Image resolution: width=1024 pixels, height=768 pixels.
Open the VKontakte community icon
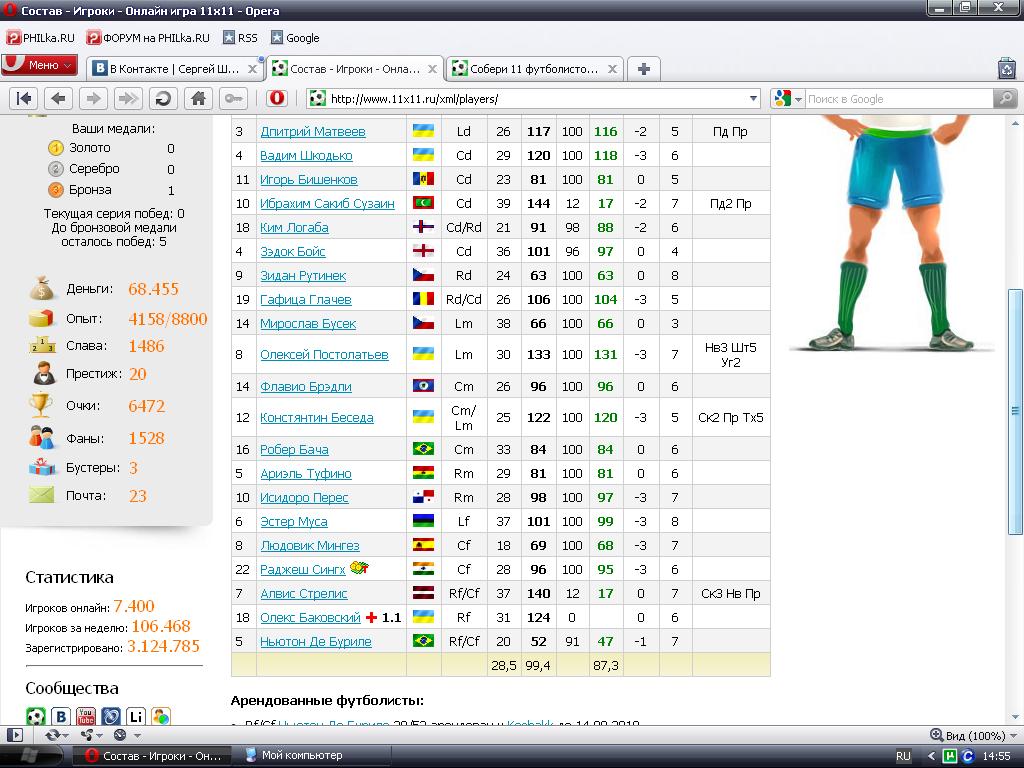coord(61,716)
